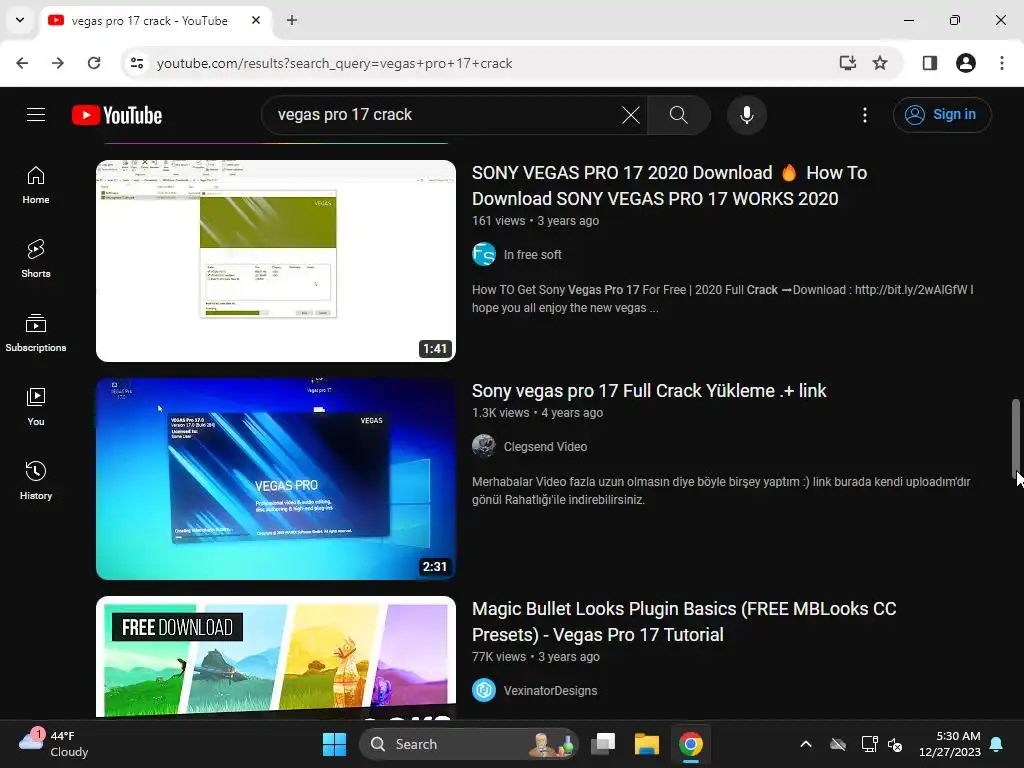Click Sign in button
The height and width of the screenshot is (768, 1024).
click(x=942, y=115)
